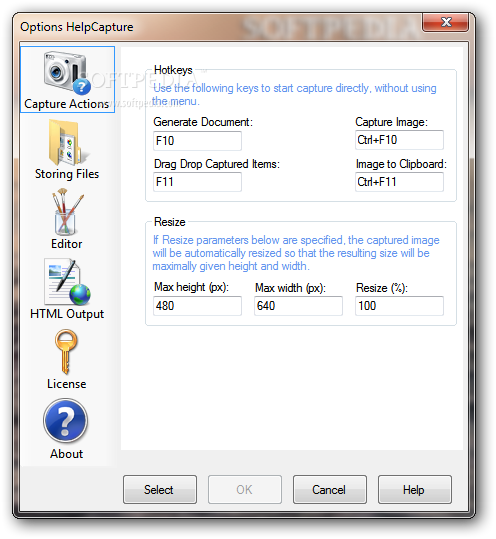
Task: Open the Storing Files folder icon
Action: pyautogui.click(x=67, y=143)
